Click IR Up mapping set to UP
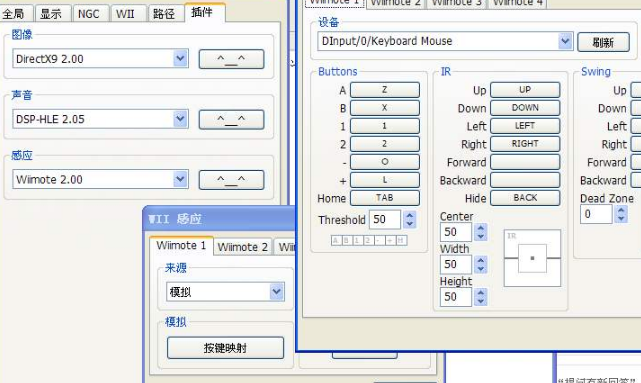This screenshot has height=383, width=641. click(x=525, y=90)
